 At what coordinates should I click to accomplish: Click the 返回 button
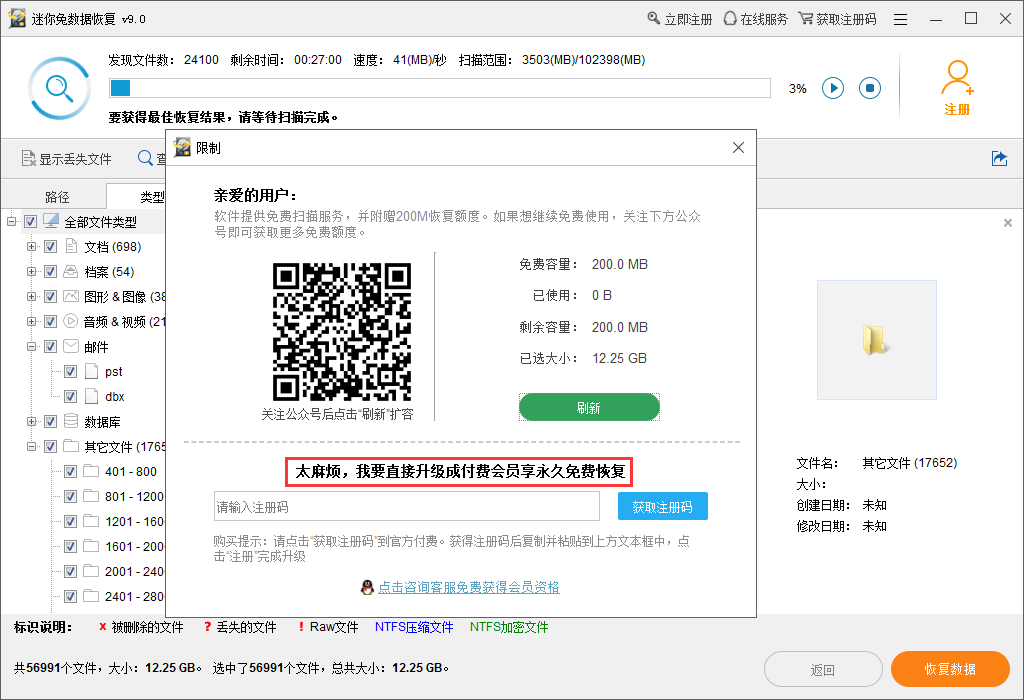(823, 669)
